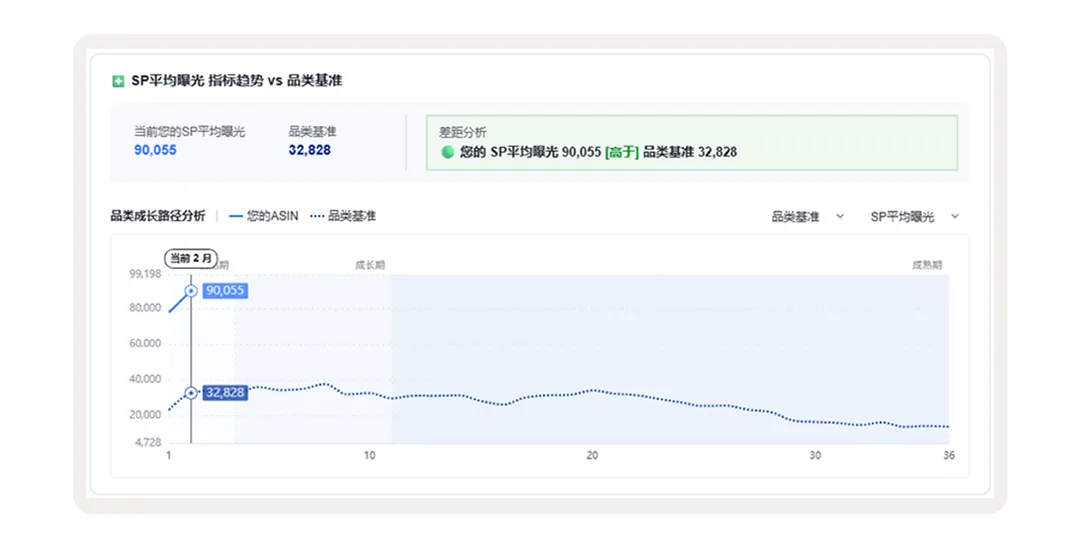Click the x-axis label 36
This screenshot has height=556, width=1080.
(949, 455)
